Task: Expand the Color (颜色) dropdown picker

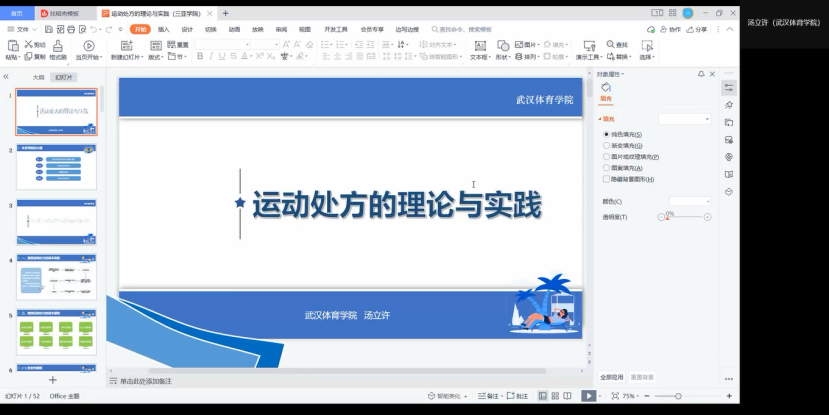Action: pyautogui.click(x=689, y=201)
